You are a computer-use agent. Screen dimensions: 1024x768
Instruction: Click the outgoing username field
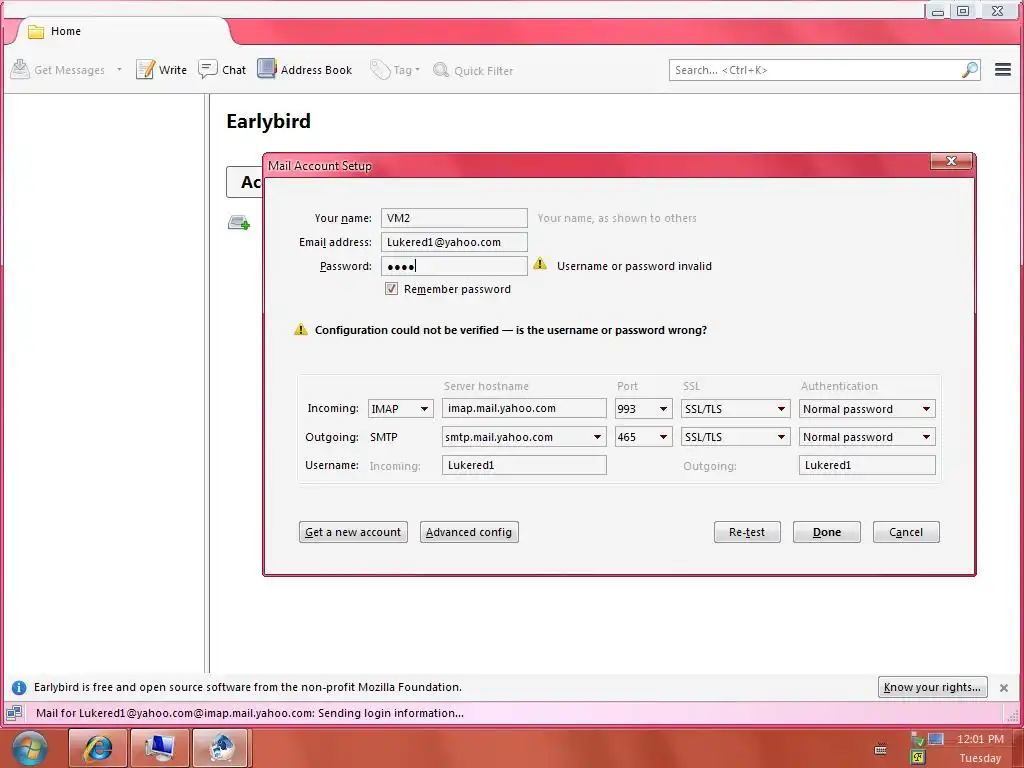[x=867, y=465]
